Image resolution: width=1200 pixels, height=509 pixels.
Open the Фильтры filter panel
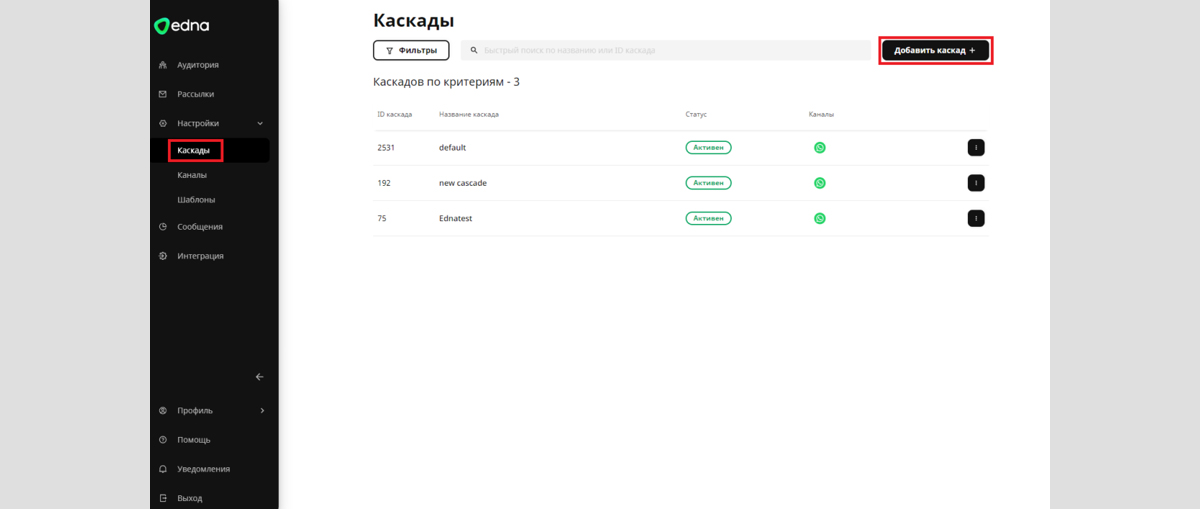tap(411, 50)
